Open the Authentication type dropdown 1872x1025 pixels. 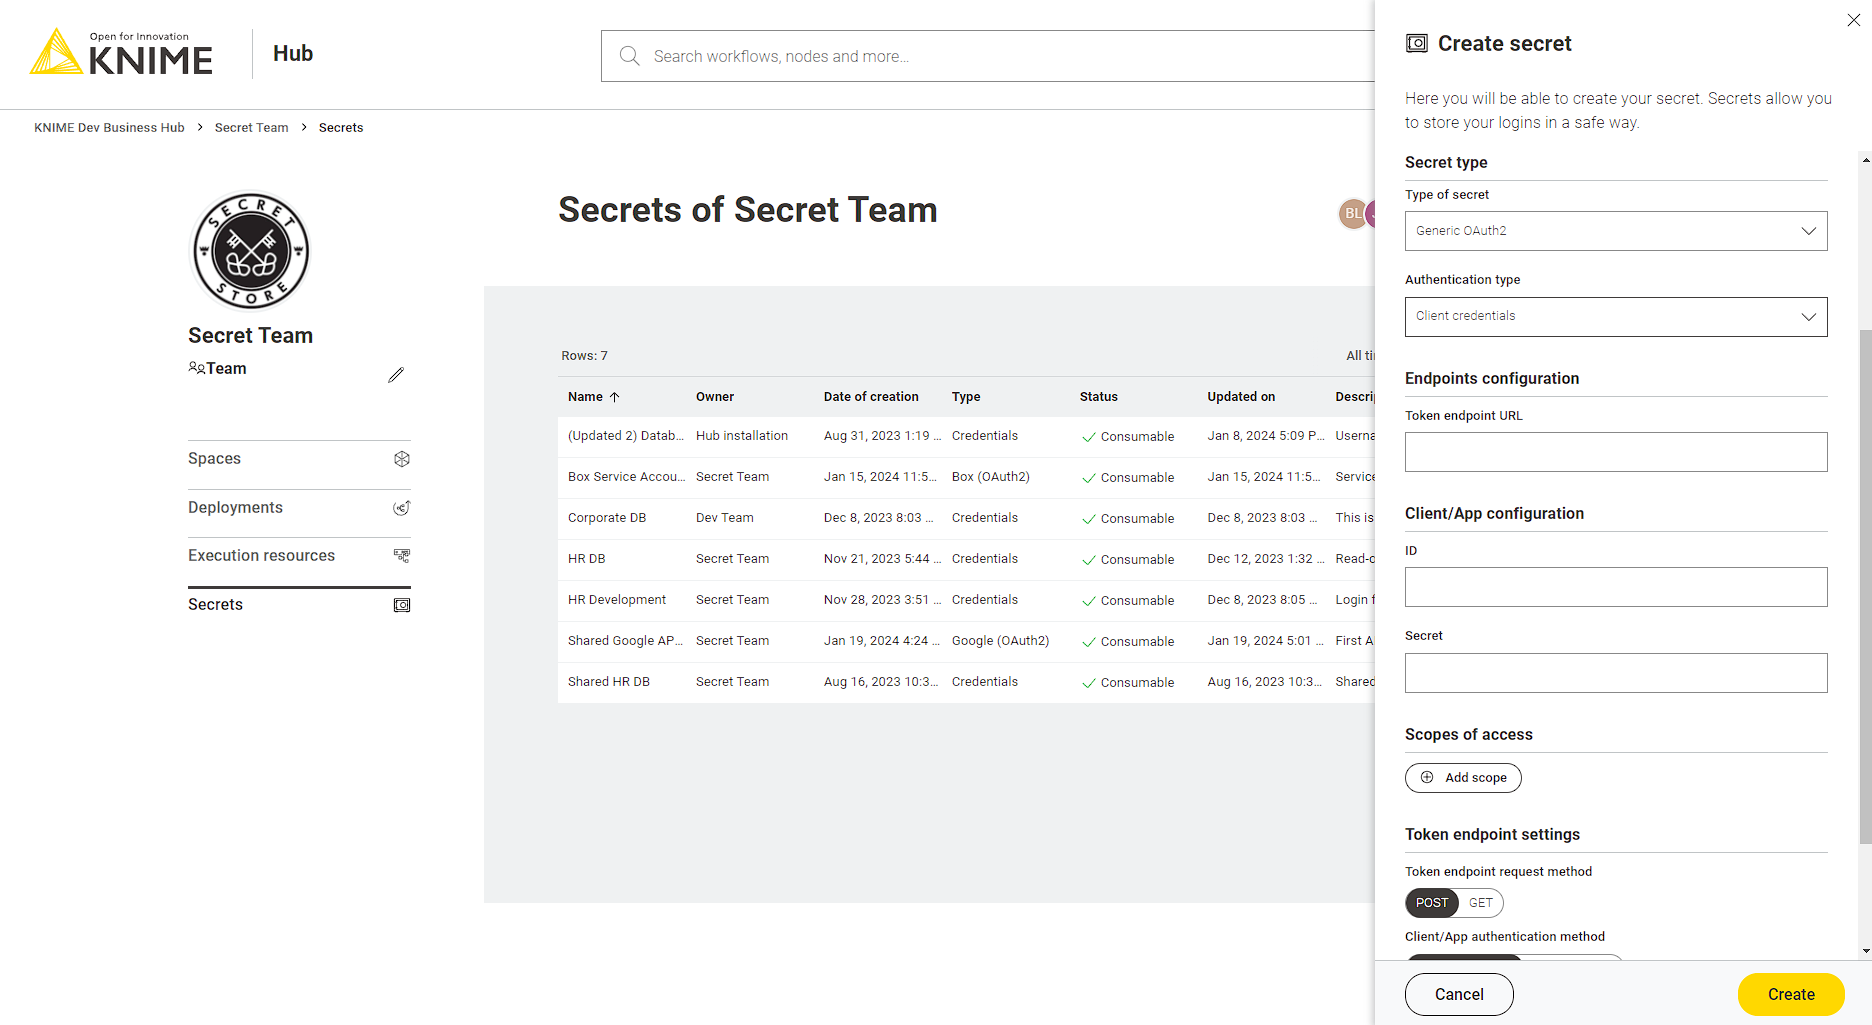(x=1616, y=316)
